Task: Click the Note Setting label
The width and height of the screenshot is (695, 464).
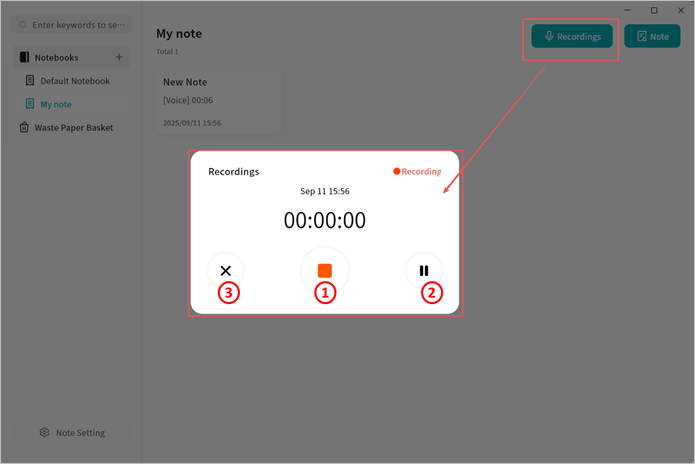Action: pyautogui.click(x=80, y=433)
